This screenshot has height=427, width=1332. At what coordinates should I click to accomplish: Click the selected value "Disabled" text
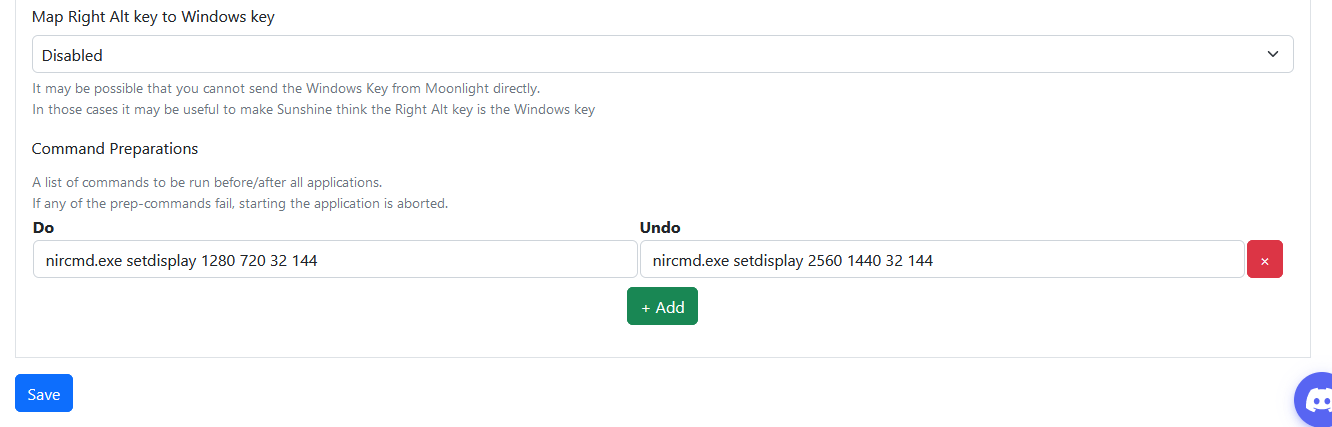click(x=72, y=56)
